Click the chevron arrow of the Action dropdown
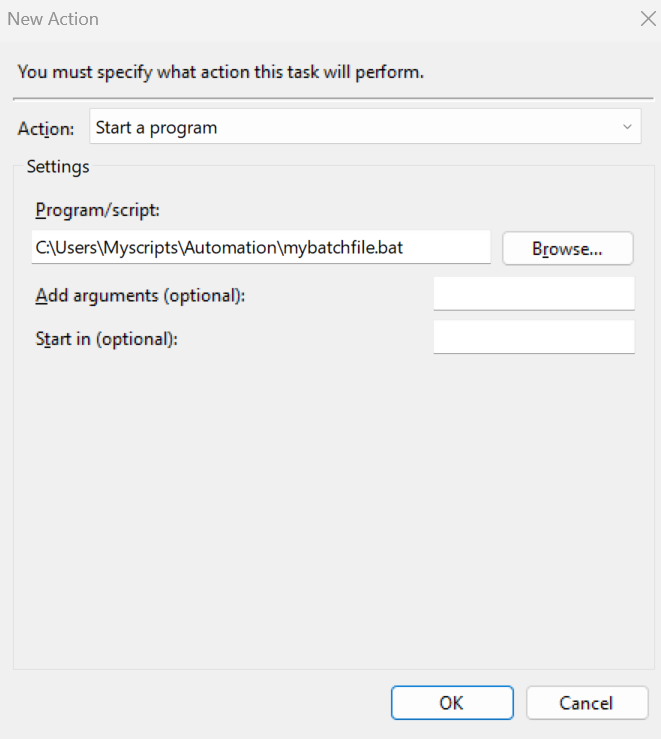This screenshot has width=661, height=739. 627,127
